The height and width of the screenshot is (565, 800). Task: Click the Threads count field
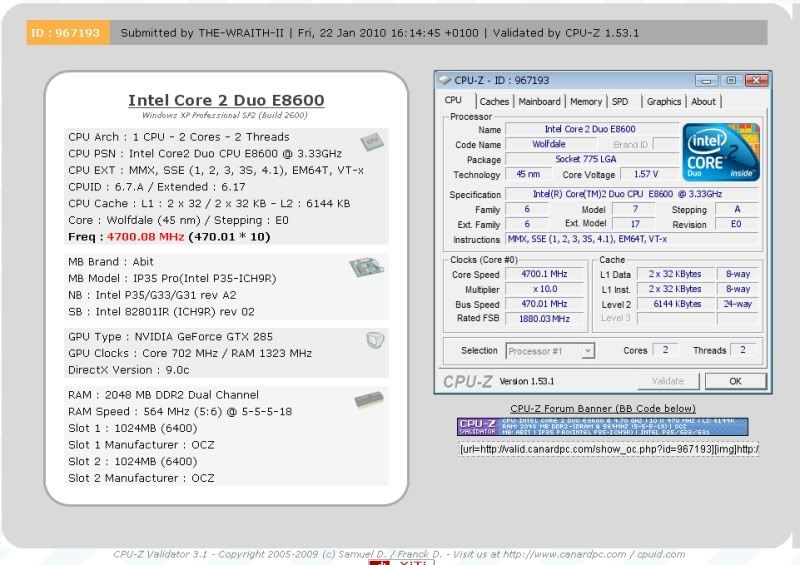743,350
